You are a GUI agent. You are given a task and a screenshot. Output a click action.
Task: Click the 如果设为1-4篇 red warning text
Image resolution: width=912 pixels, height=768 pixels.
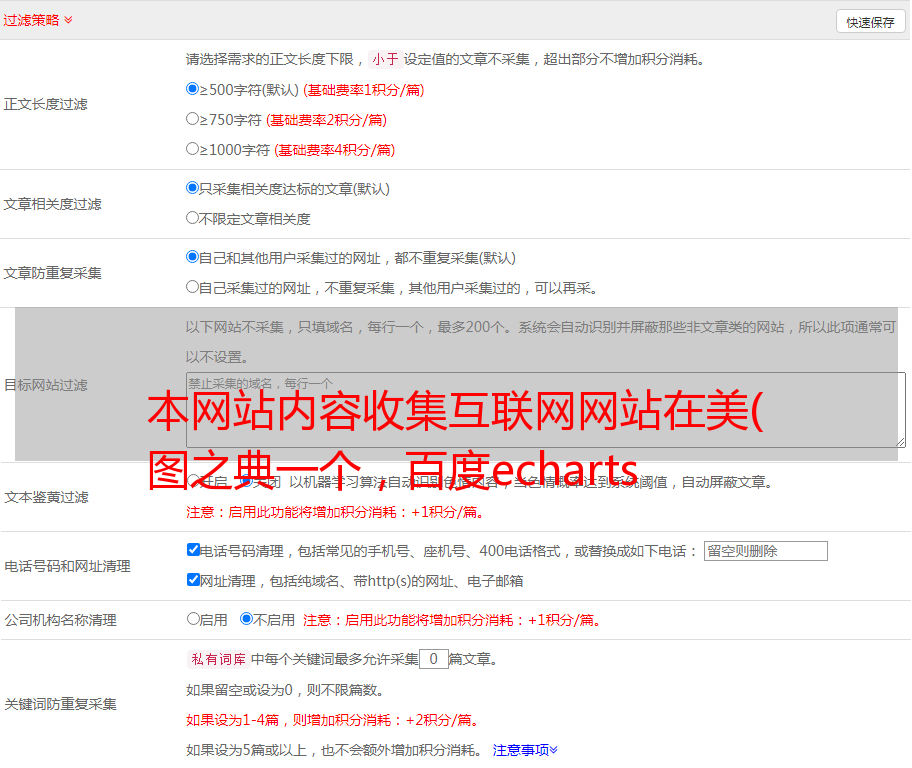334,720
